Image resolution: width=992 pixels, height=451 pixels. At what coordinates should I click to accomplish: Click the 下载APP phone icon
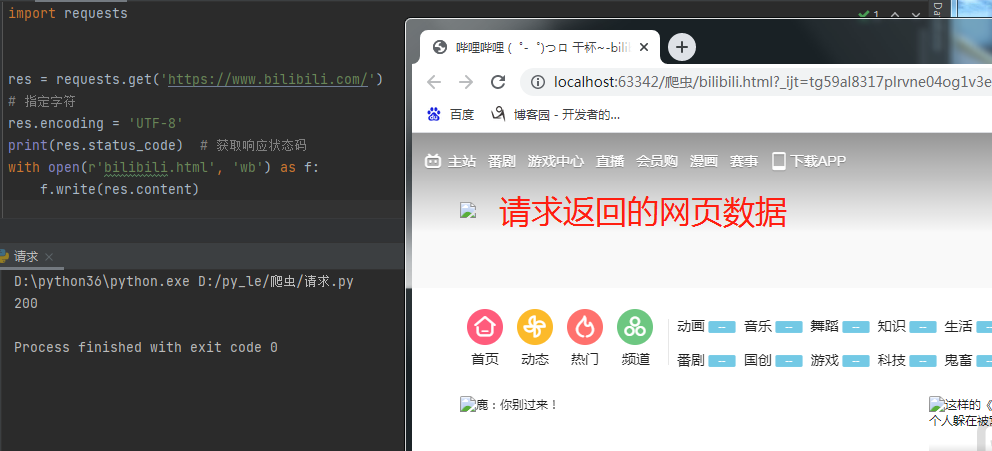pos(779,161)
